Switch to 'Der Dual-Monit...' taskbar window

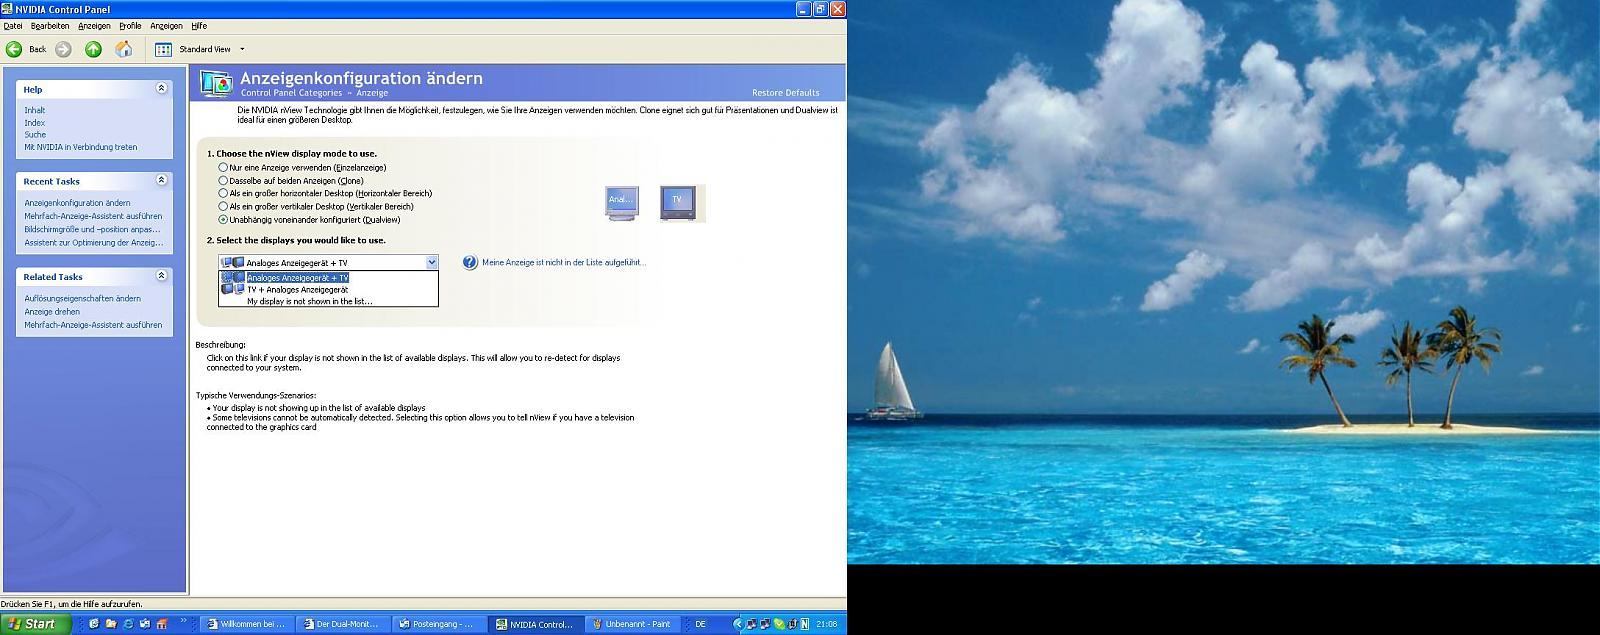342,623
